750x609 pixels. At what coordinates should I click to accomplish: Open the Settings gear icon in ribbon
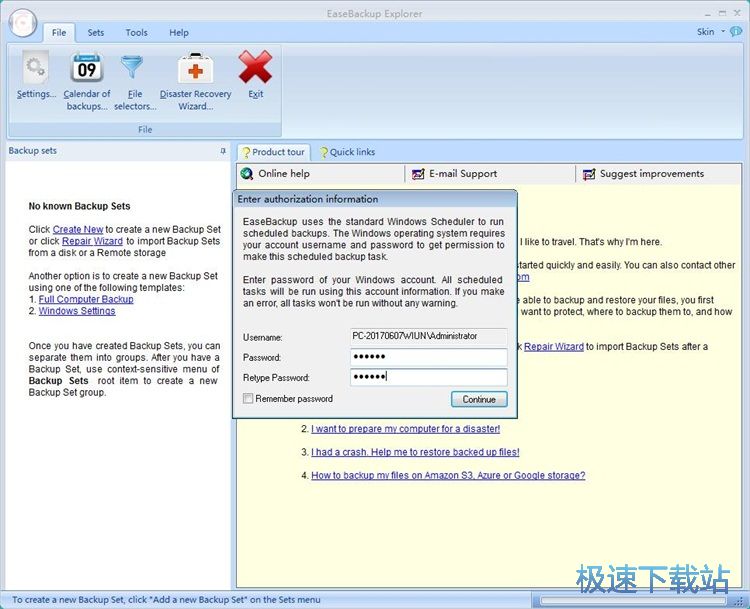click(x=35, y=67)
